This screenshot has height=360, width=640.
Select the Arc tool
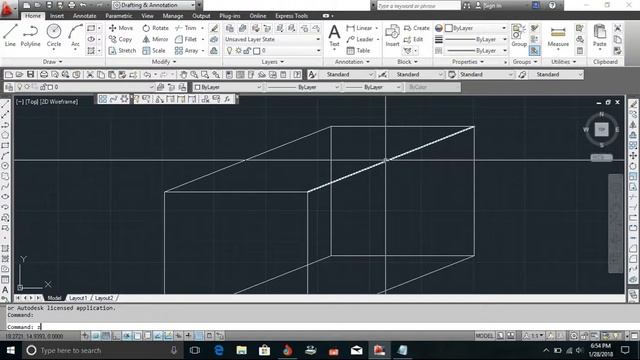[x=76, y=36]
